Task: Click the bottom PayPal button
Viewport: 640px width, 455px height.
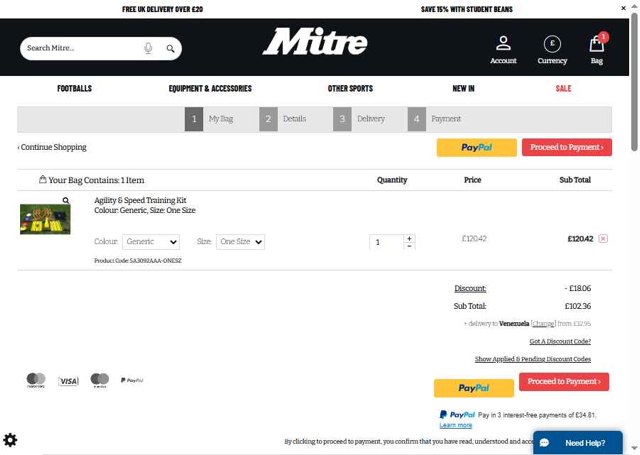Action: click(473, 388)
